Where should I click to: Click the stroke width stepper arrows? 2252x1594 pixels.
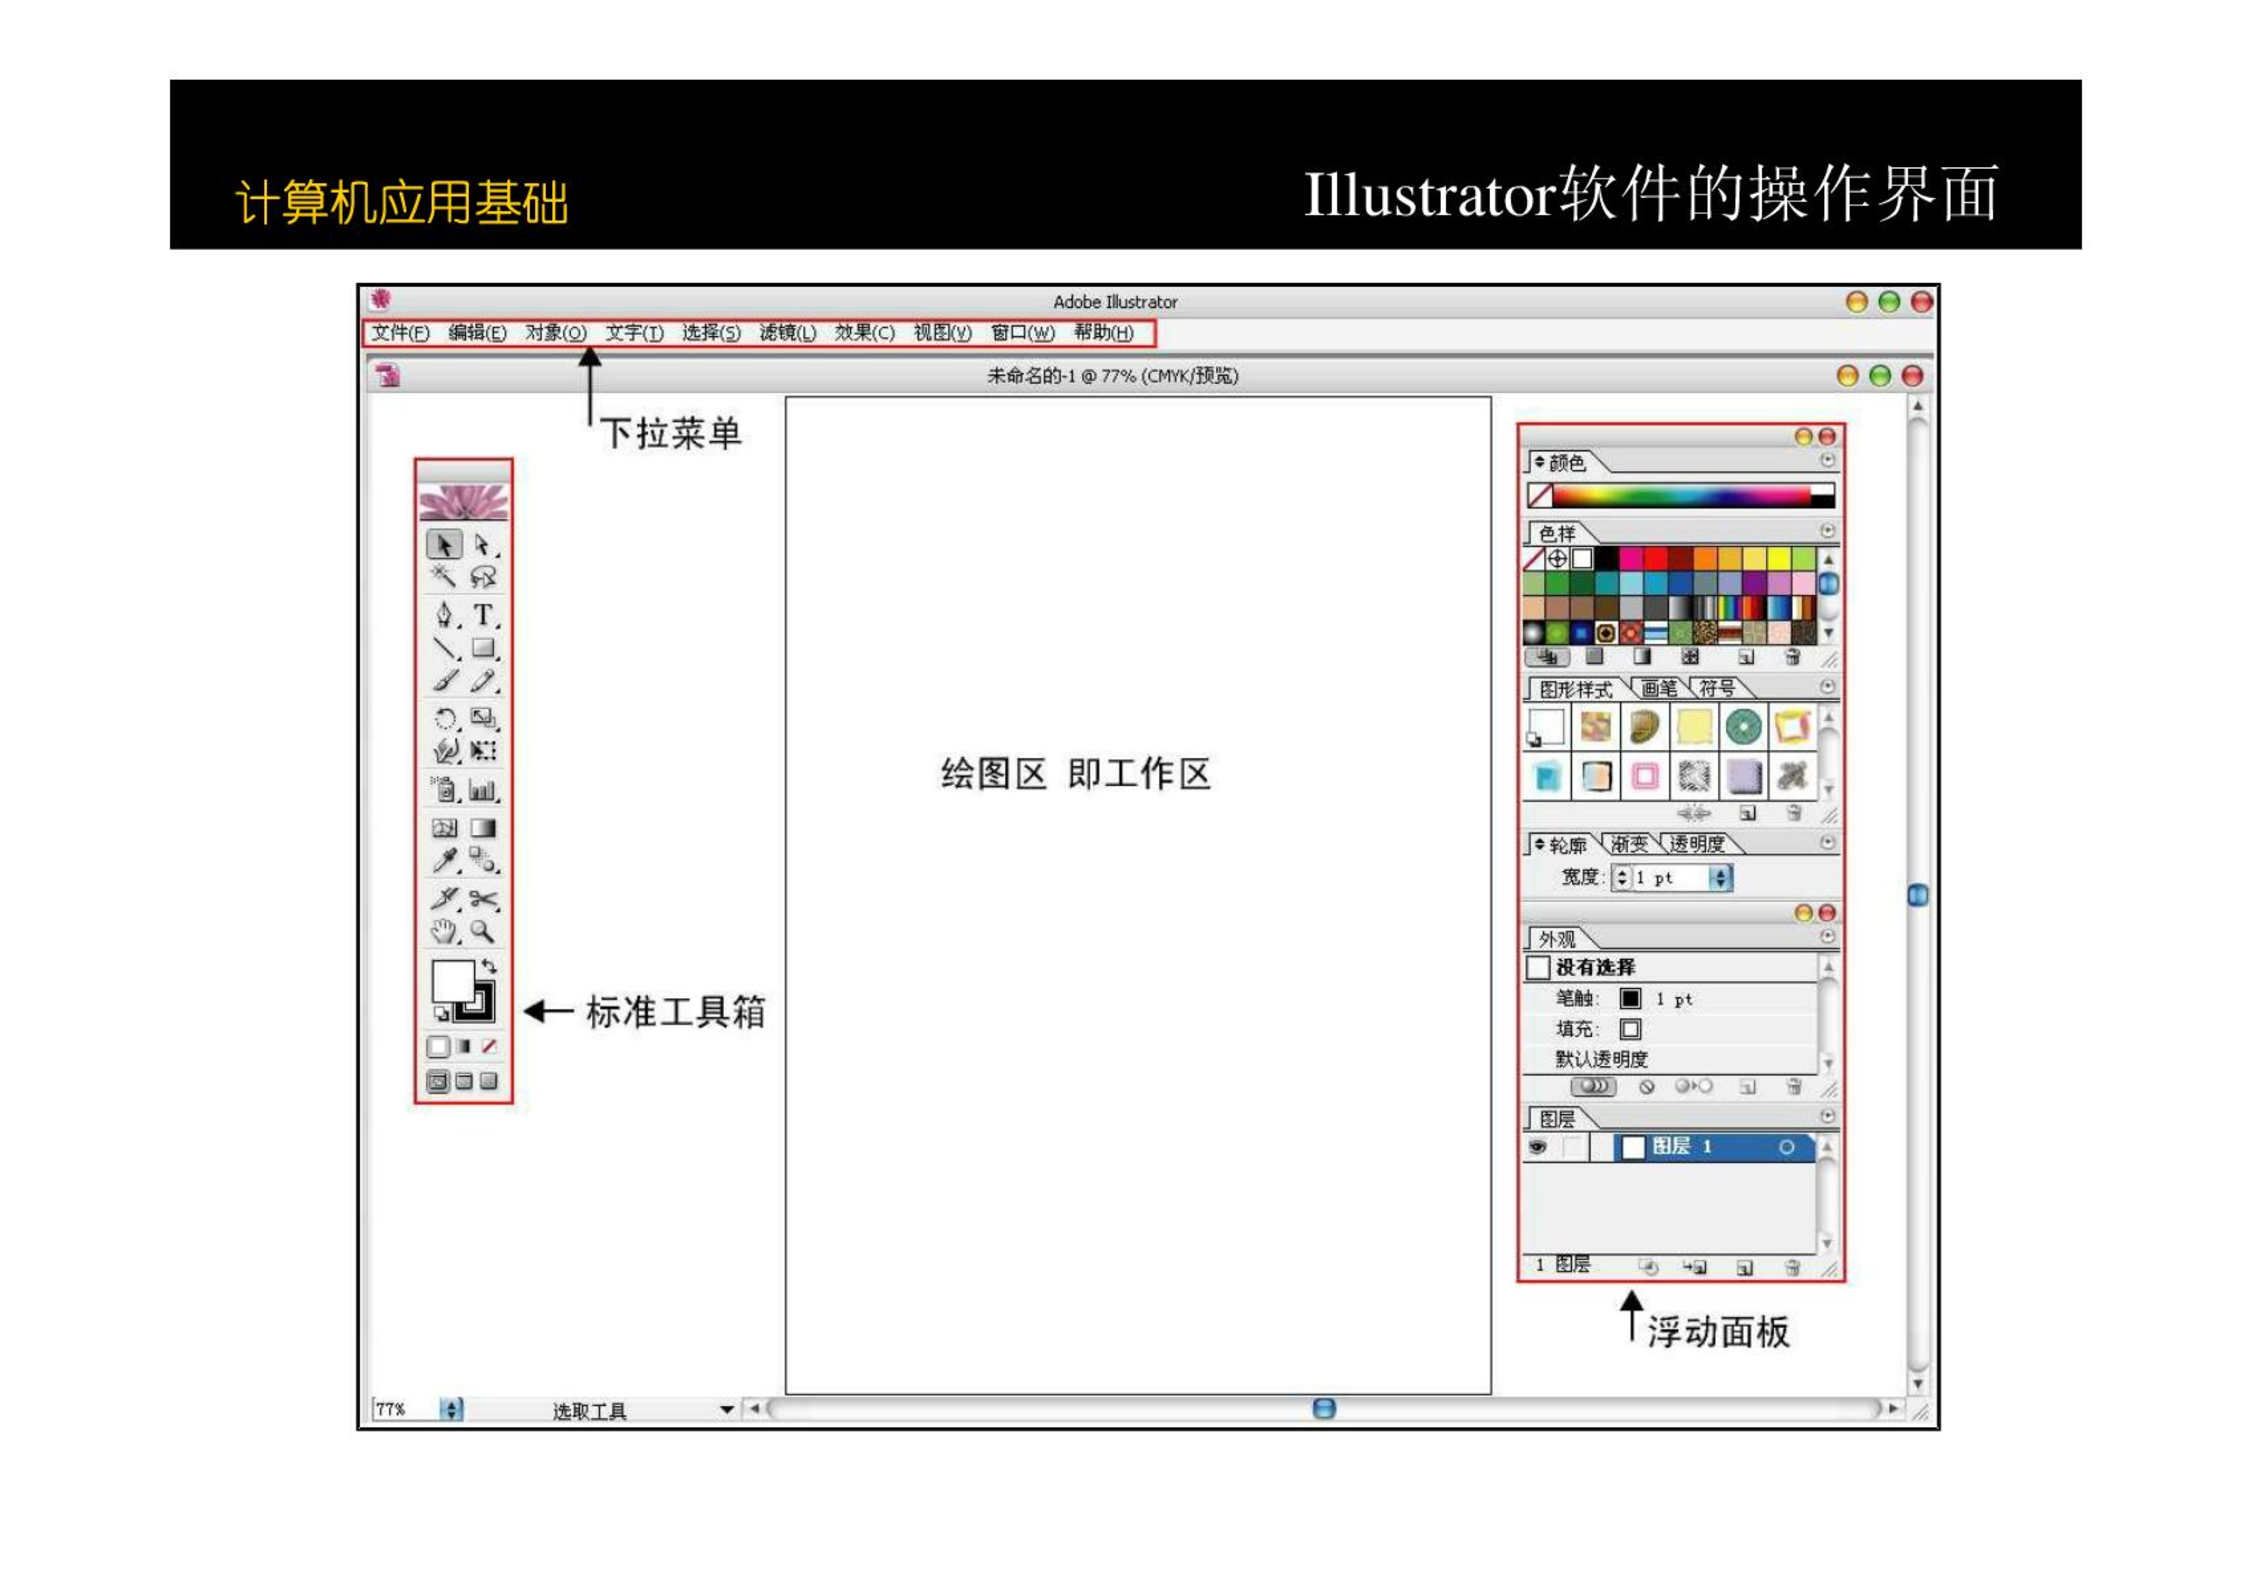pos(1622,877)
